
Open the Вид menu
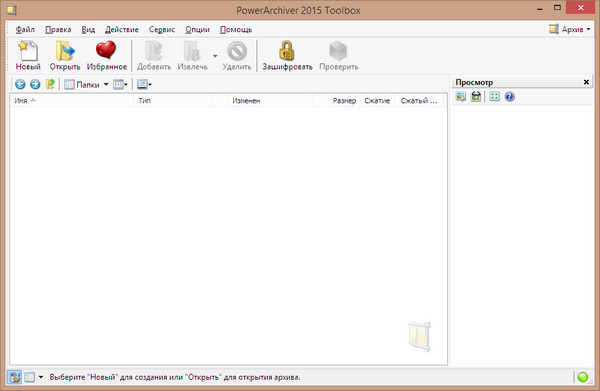pos(88,29)
